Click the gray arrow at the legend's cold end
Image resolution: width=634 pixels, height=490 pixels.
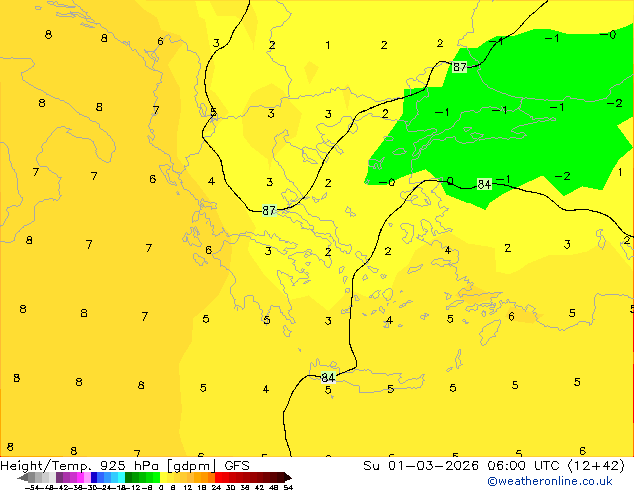tap(23, 478)
